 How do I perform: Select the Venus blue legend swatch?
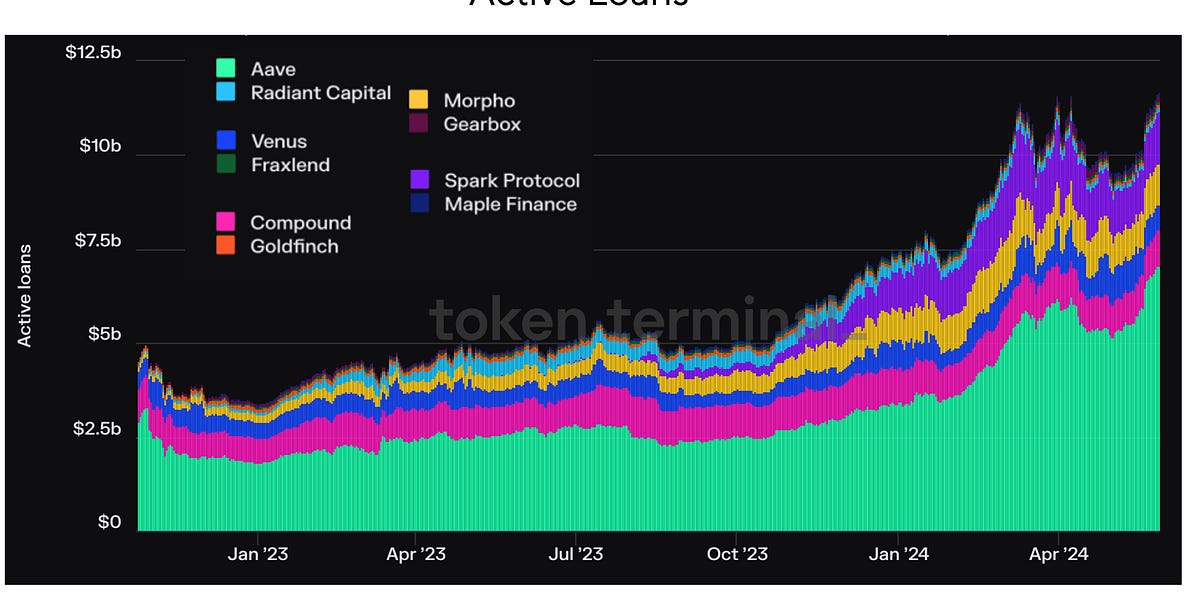pyautogui.click(x=226, y=141)
